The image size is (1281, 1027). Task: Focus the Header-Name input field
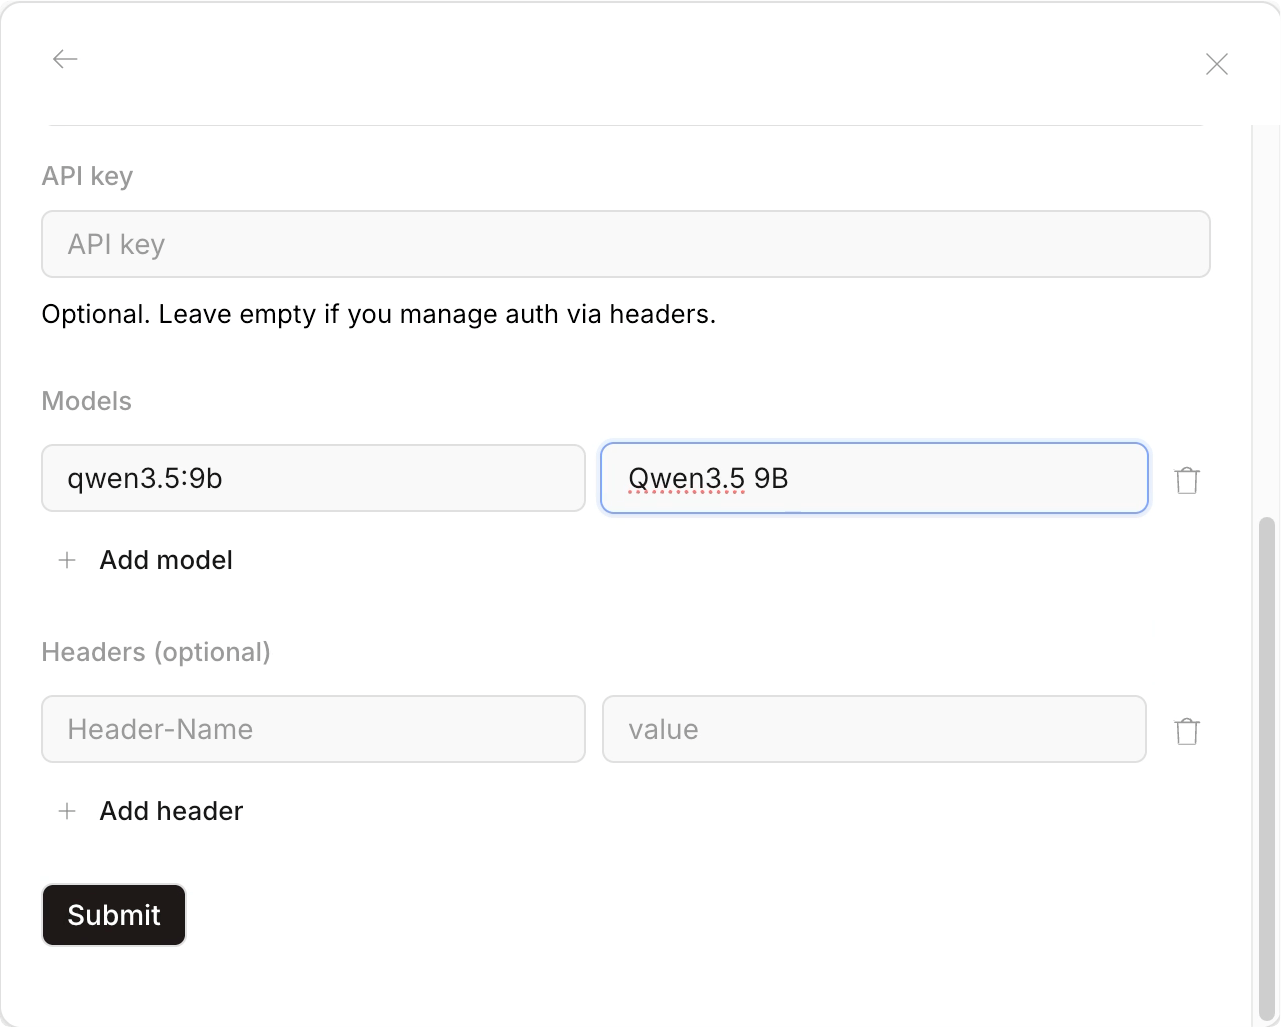pos(313,729)
